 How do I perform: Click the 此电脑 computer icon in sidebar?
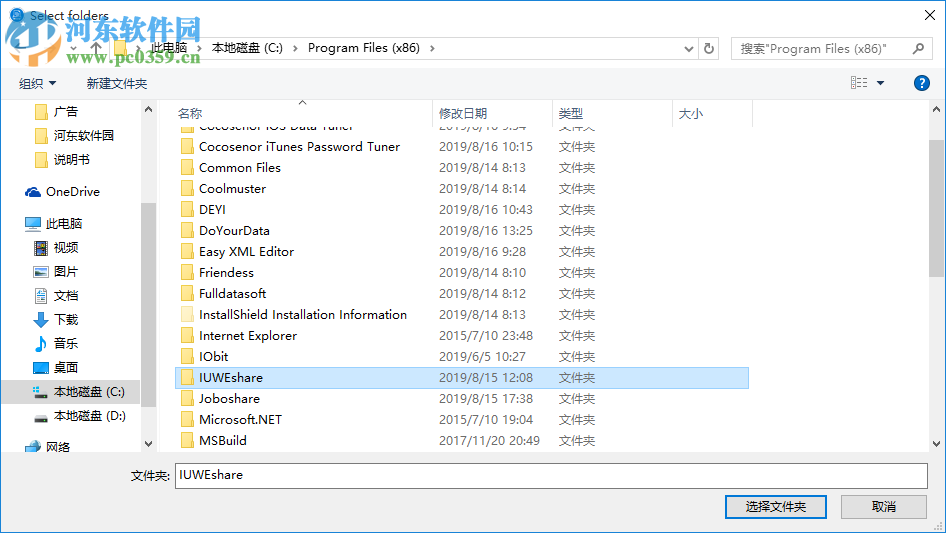pyautogui.click(x=33, y=224)
